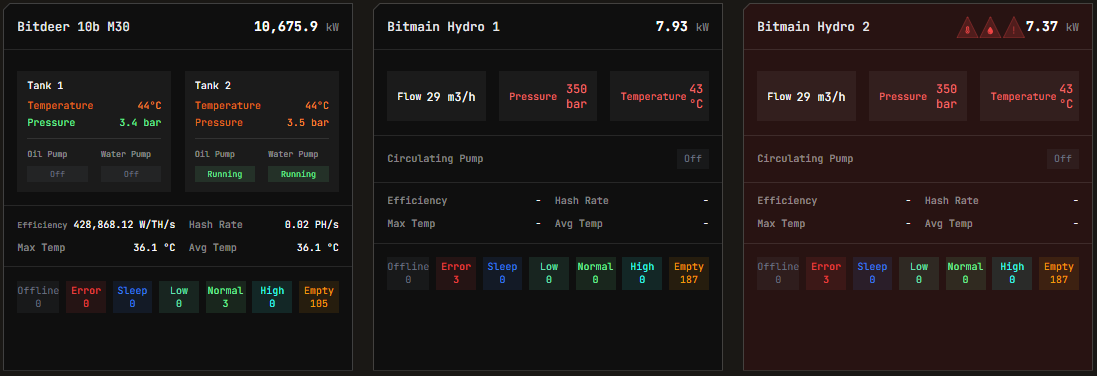This screenshot has height=376, width=1097.
Task: Open the Bitdeer 10b M30 card title
Action: (x=73, y=27)
